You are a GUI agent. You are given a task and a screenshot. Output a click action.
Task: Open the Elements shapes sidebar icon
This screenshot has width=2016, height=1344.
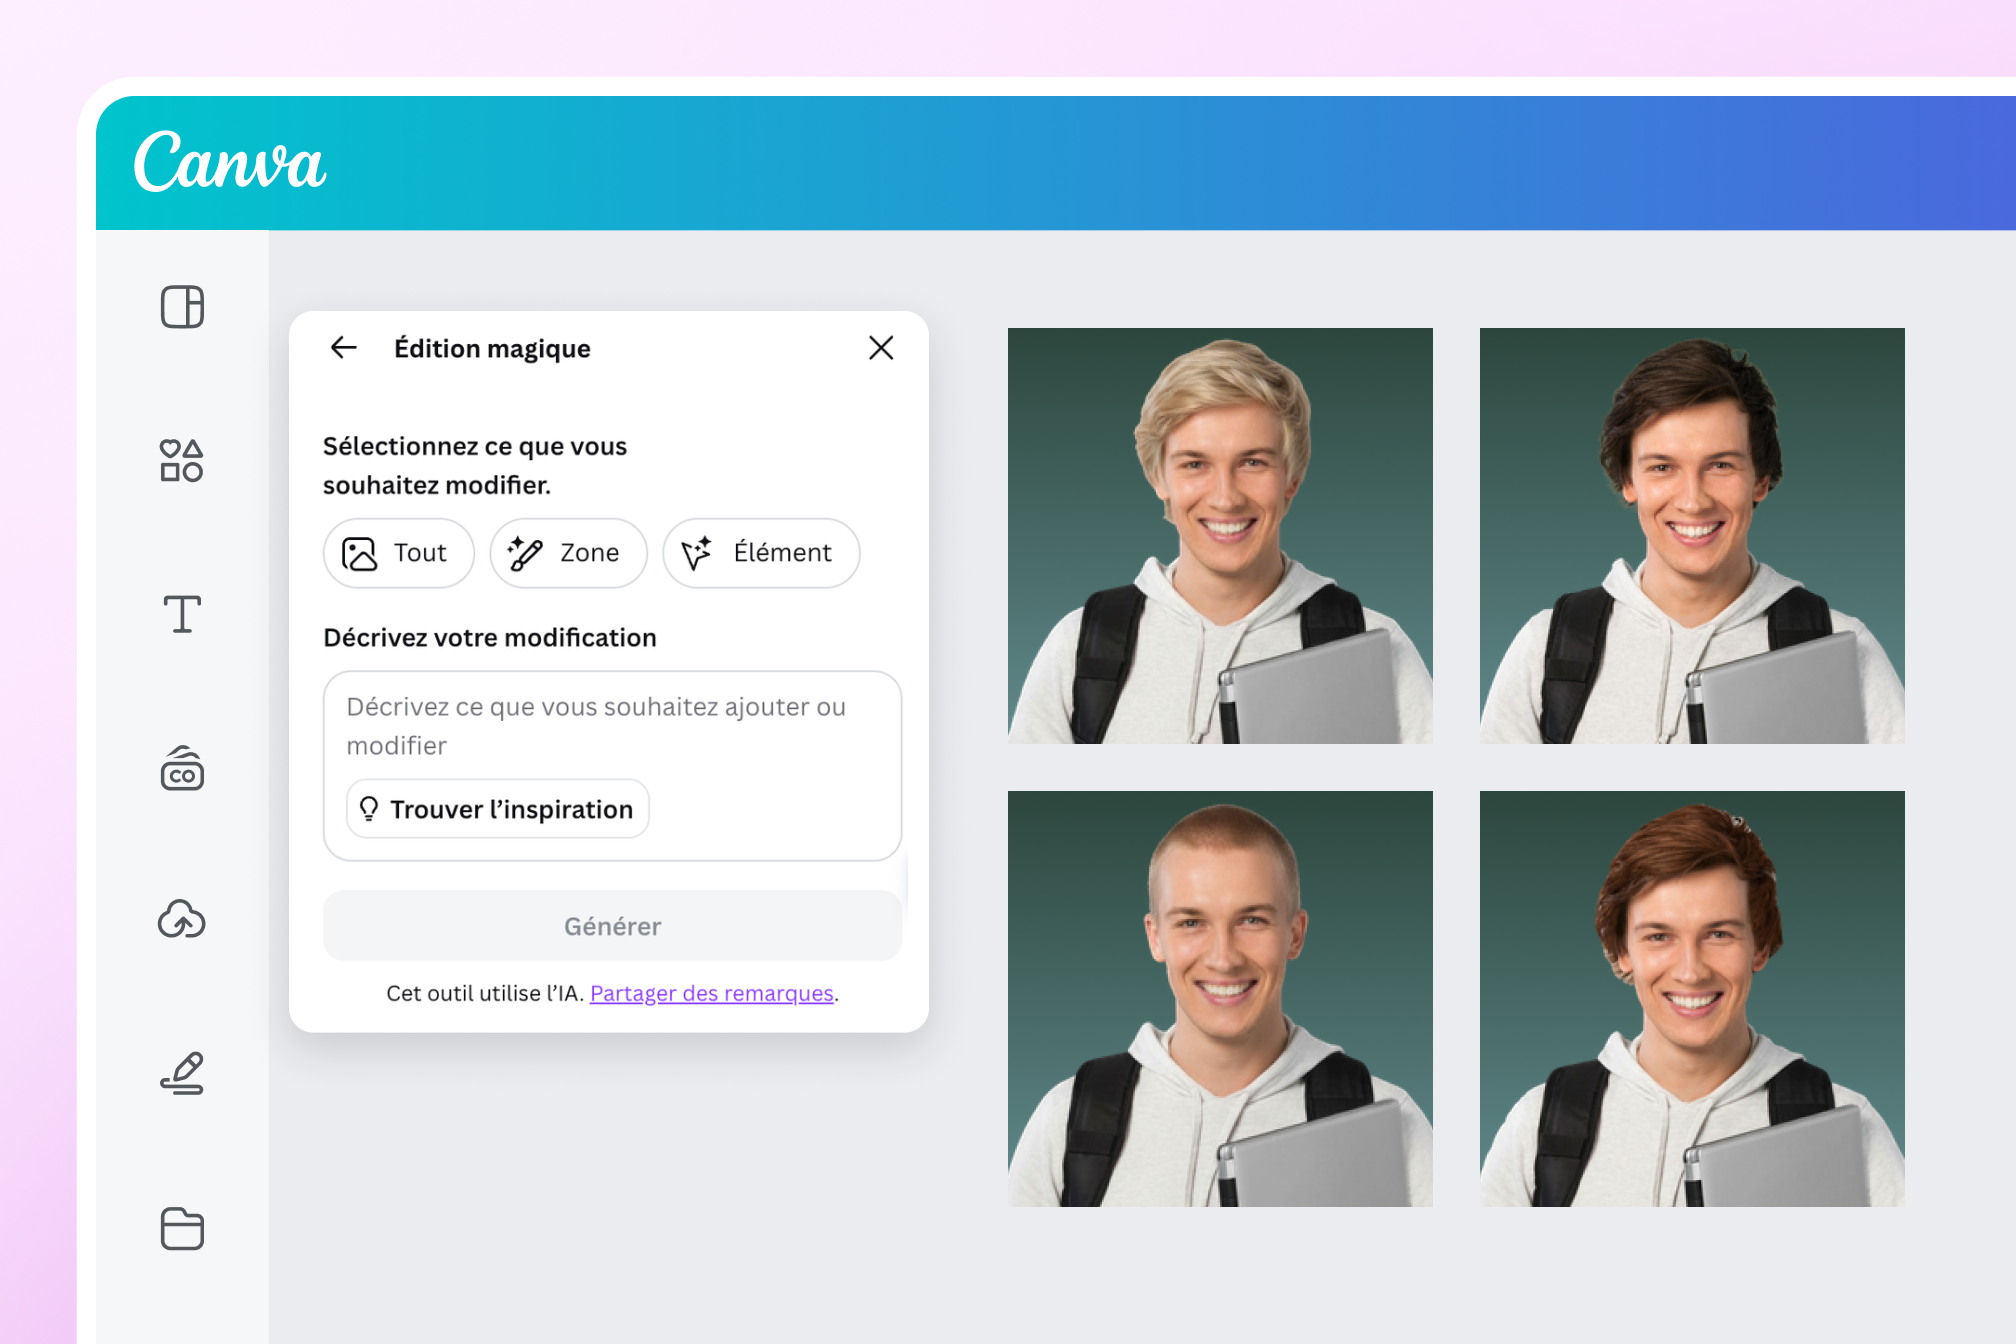click(182, 461)
